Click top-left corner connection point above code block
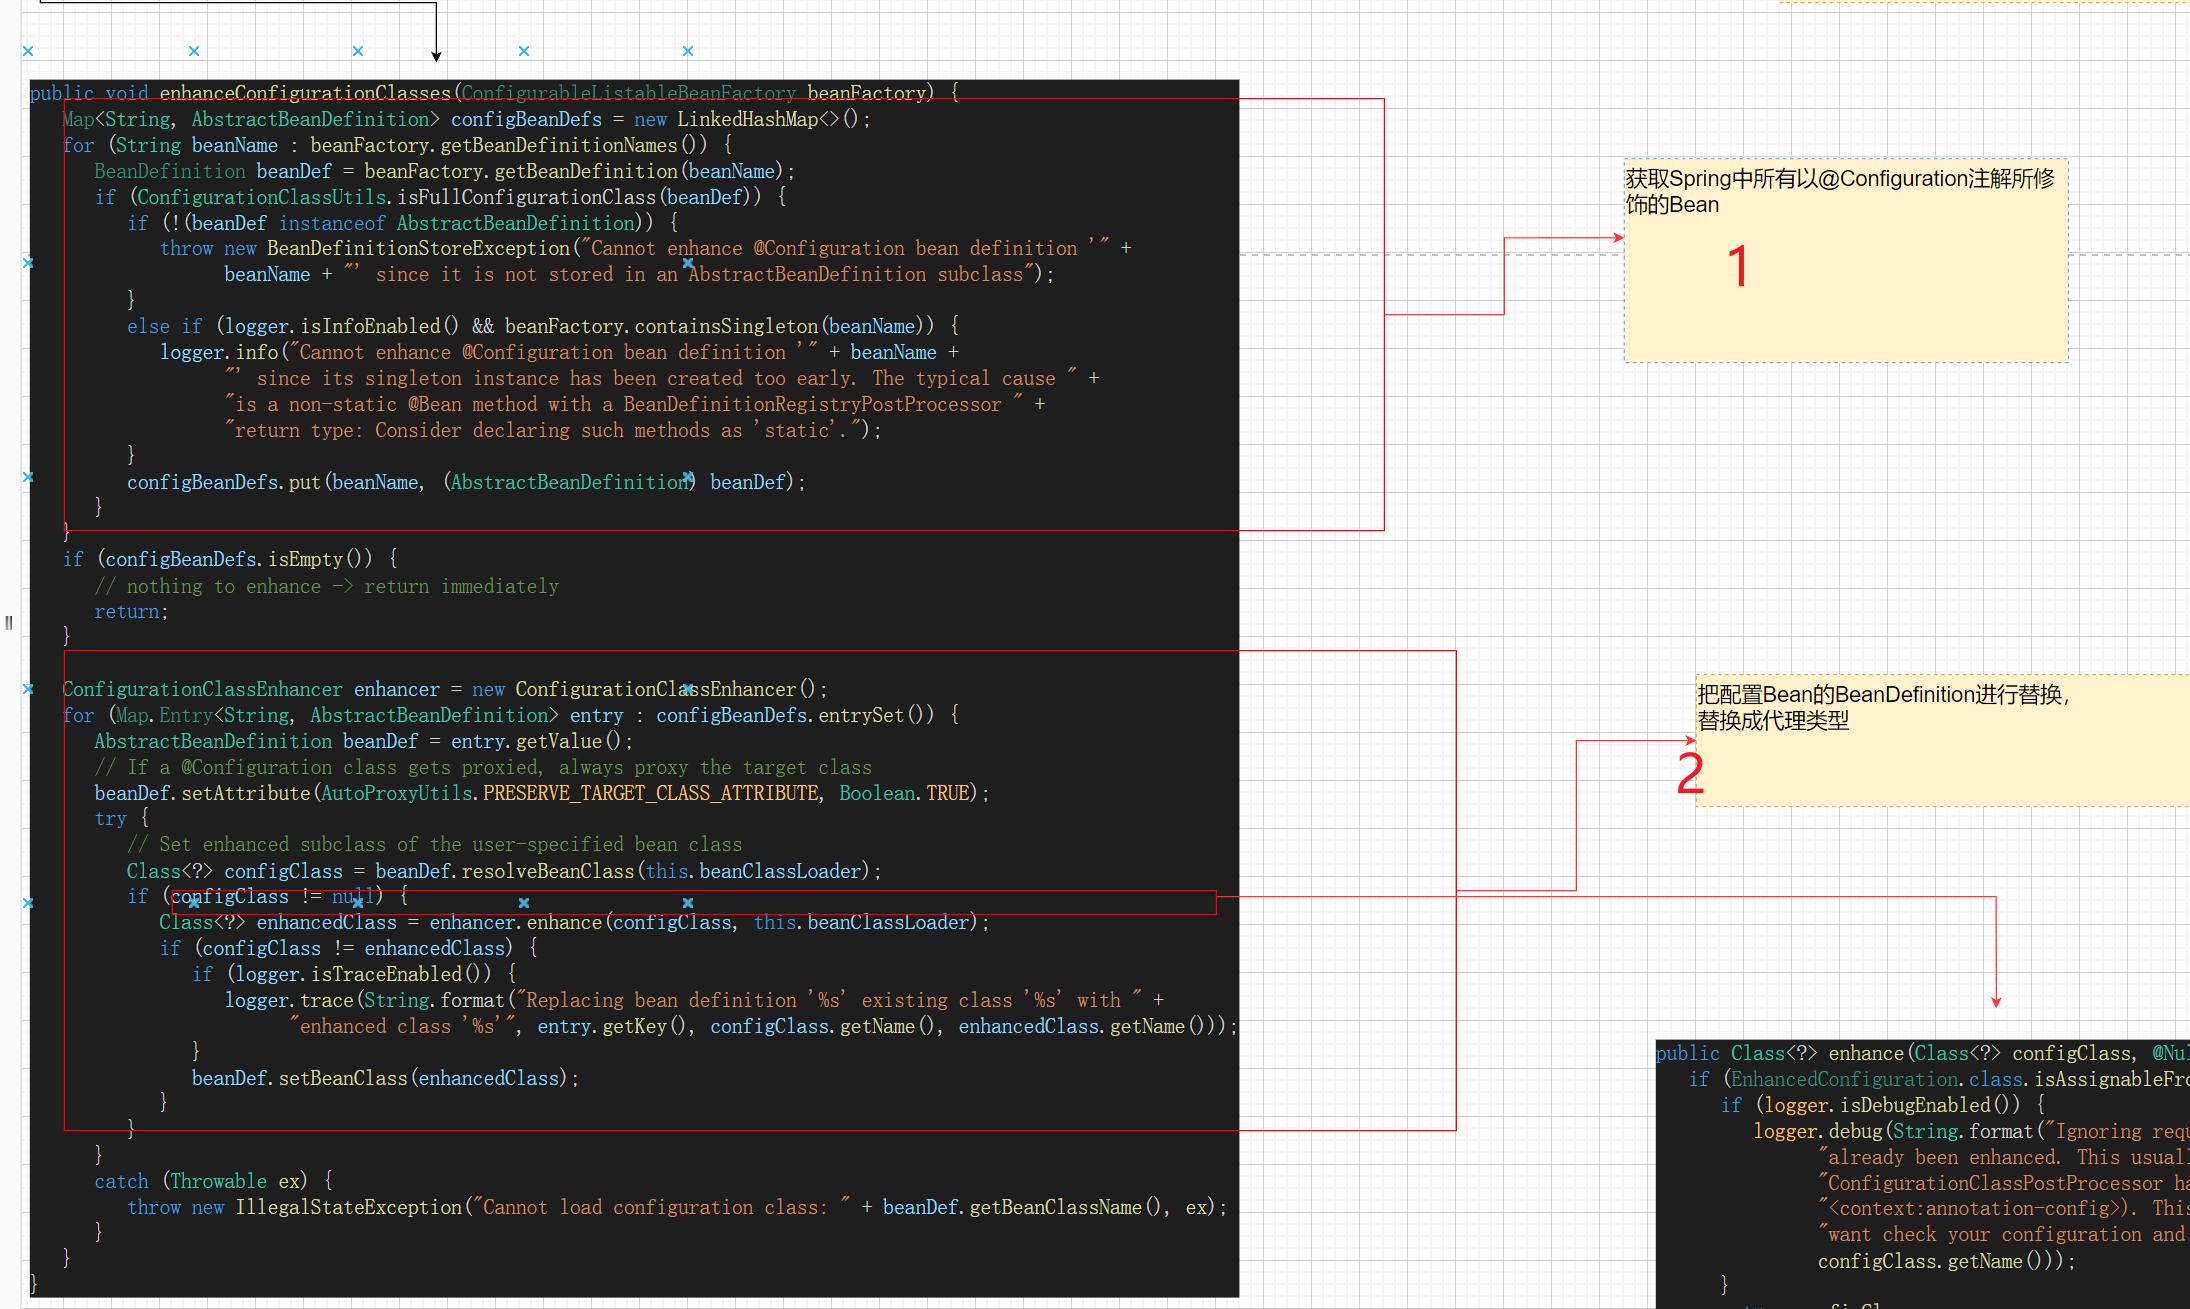 point(28,51)
